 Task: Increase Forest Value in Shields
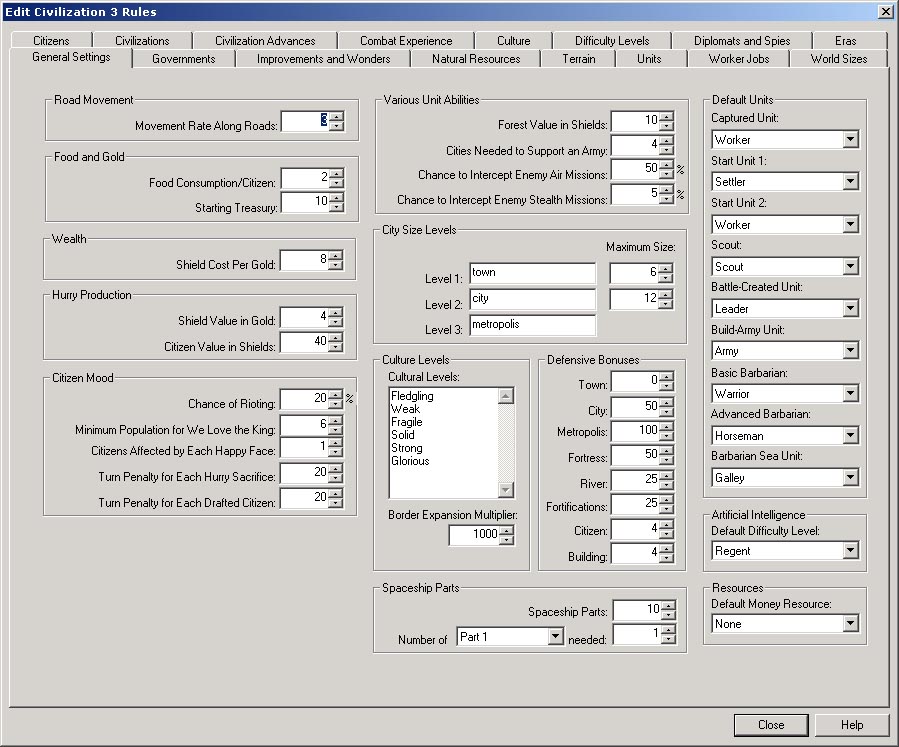[x=666, y=116]
